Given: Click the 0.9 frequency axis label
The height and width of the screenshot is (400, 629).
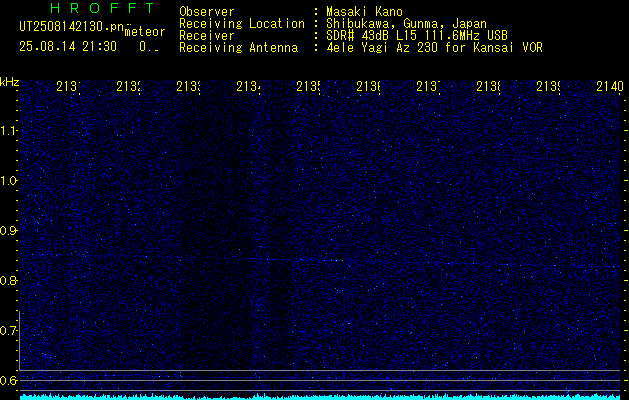Looking at the screenshot, I should coord(9,230).
